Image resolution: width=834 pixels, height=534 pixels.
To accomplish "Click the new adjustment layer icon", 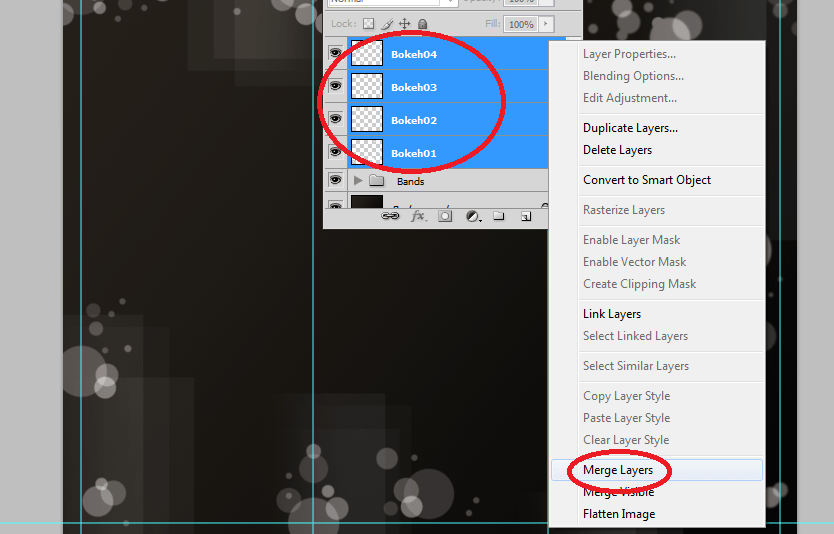I will (x=472, y=216).
